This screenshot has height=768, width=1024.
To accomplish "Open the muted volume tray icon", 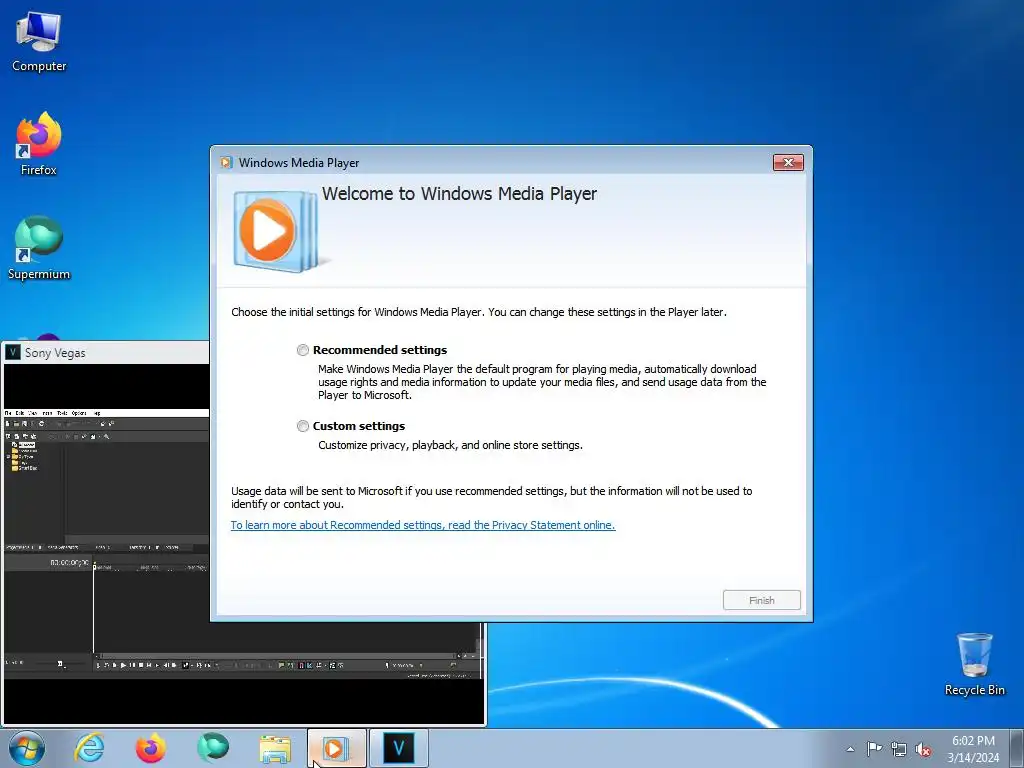I will (x=923, y=749).
